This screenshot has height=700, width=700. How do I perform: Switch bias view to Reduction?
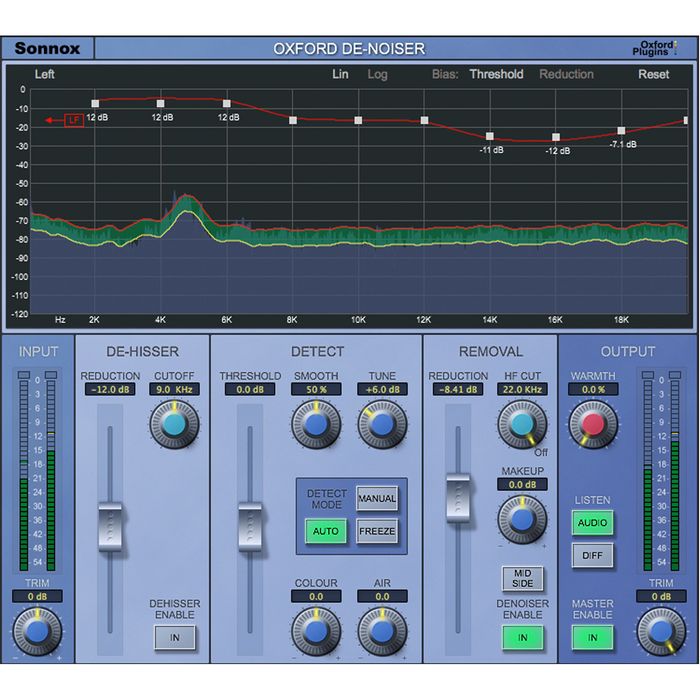tap(566, 74)
